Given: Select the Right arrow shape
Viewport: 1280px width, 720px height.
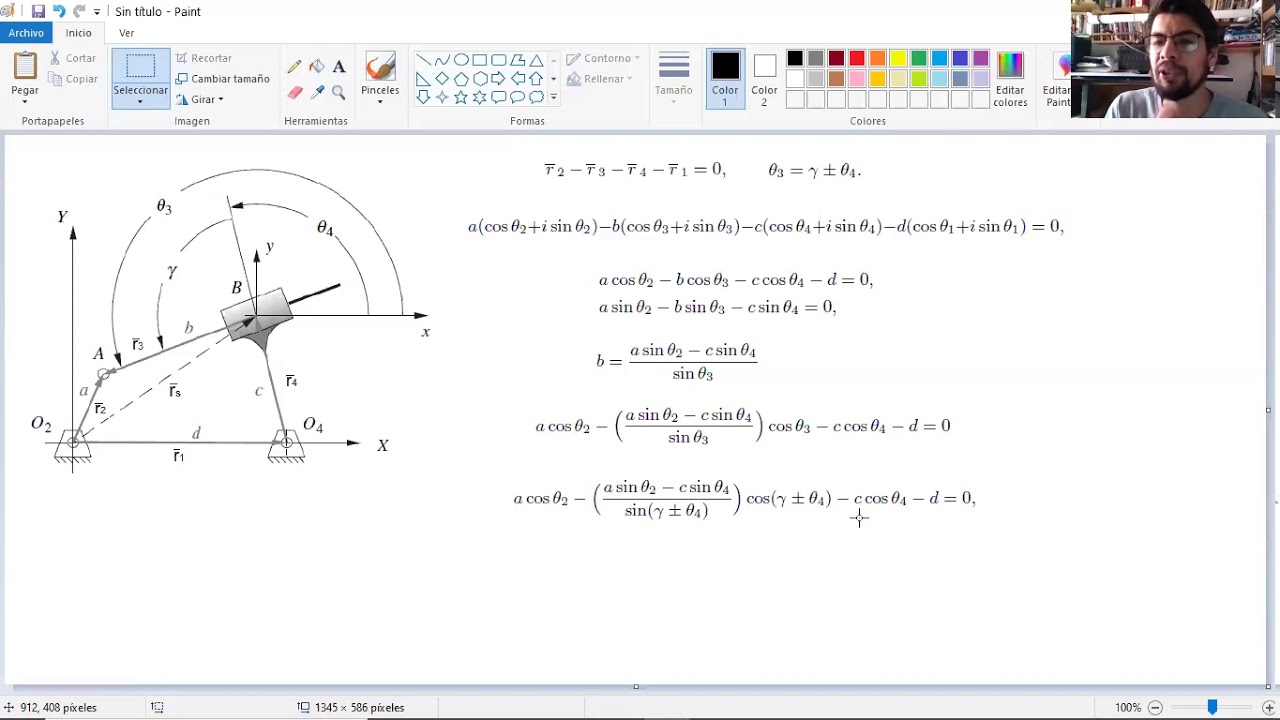Looking at the screenshot, I should [499, 79].
